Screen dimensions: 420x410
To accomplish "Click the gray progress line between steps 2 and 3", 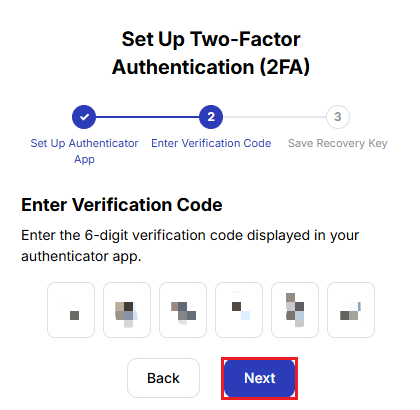I will tap(274, 117).
